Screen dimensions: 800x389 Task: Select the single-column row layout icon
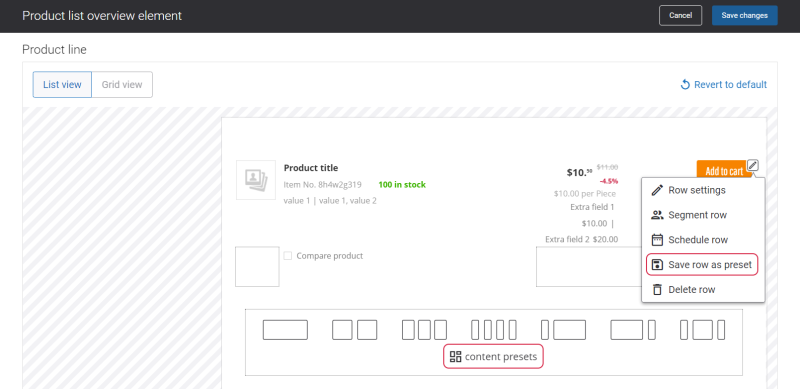(285, 330)
